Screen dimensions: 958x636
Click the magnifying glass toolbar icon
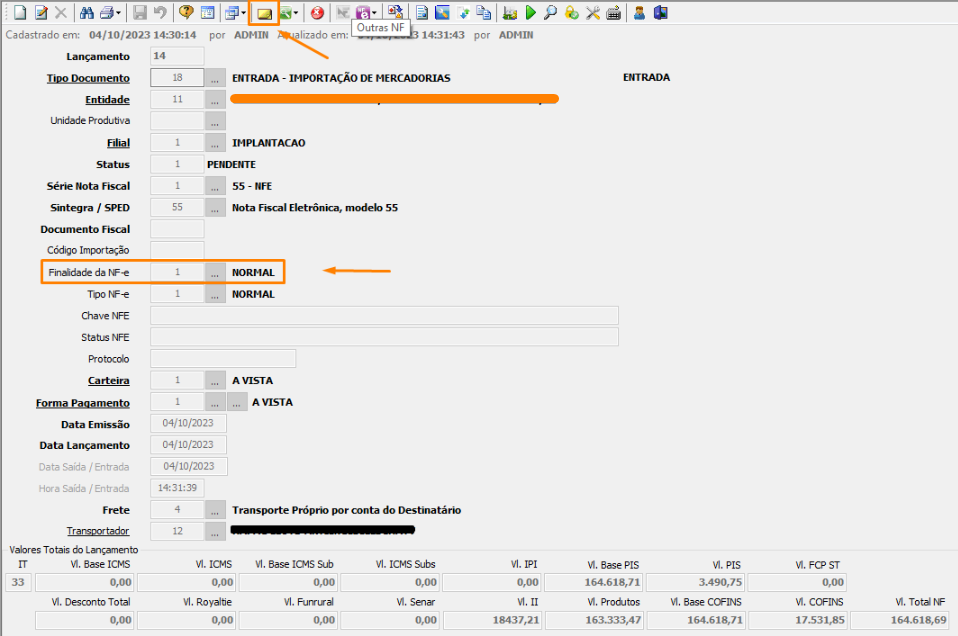550,13
